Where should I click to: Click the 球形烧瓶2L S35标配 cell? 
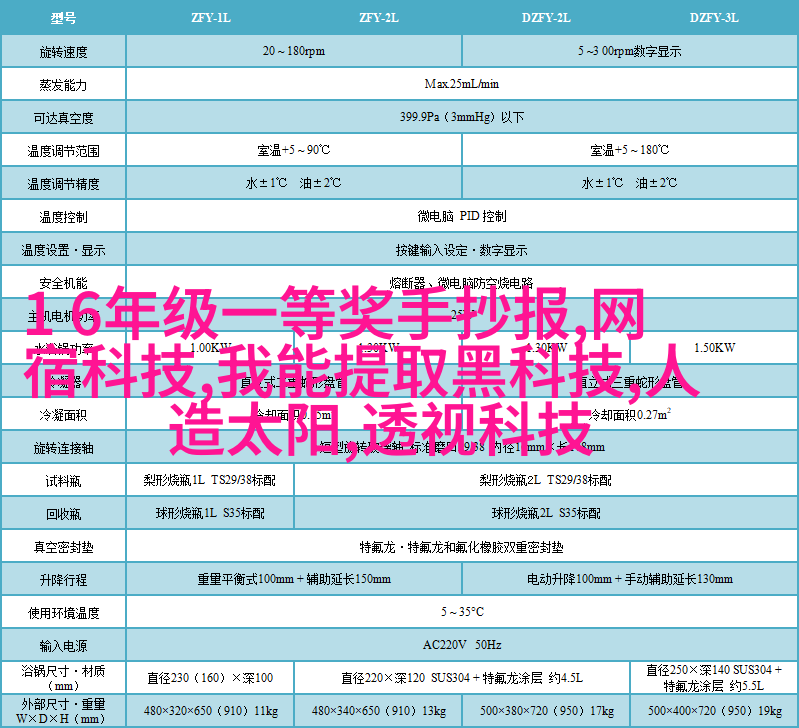546,513
